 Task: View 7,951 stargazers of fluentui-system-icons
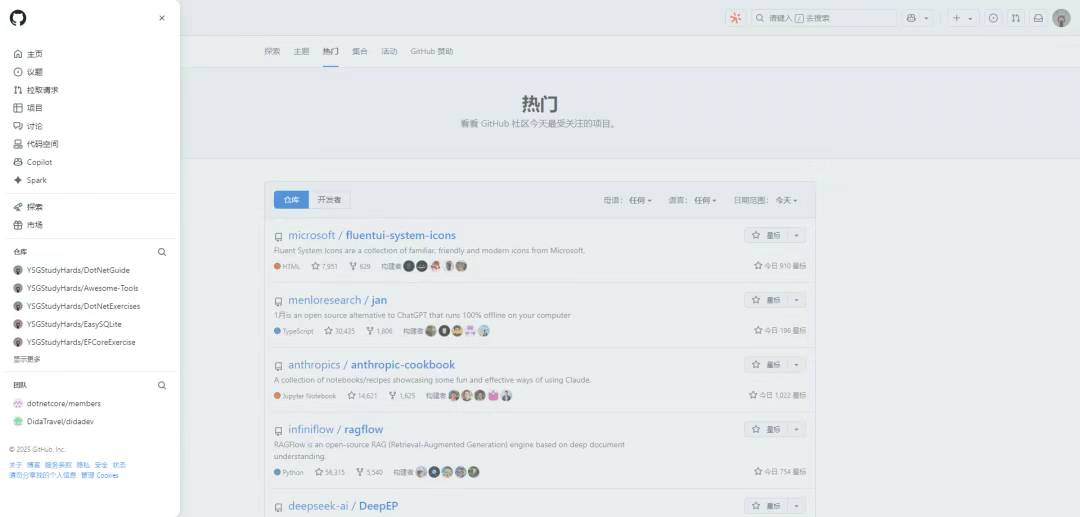click(324, 266)
